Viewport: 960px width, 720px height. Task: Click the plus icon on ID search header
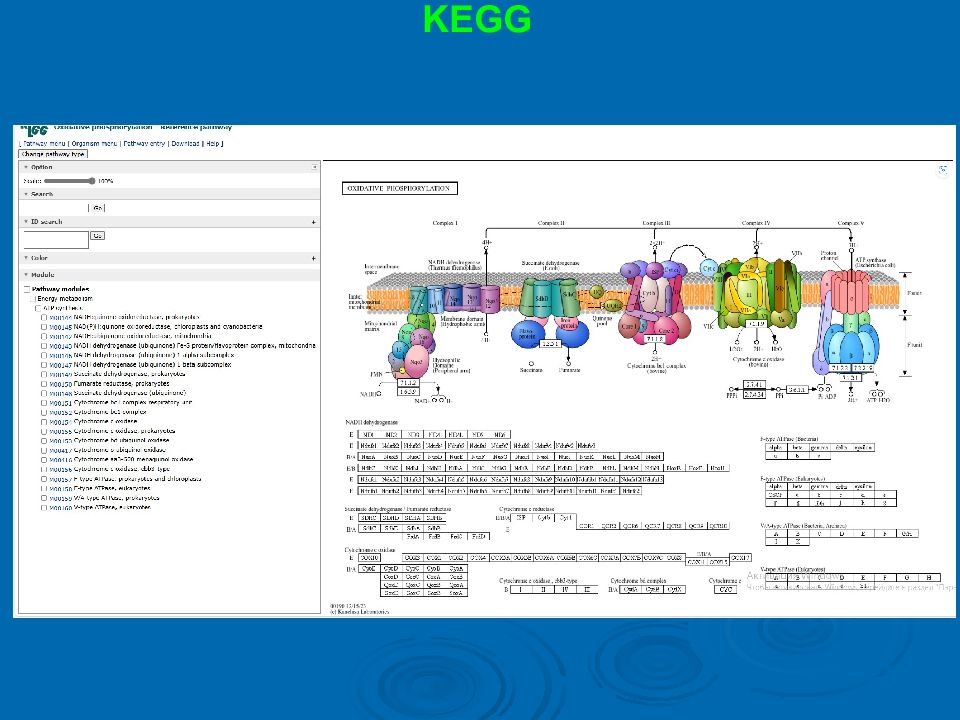coord(313,222)
